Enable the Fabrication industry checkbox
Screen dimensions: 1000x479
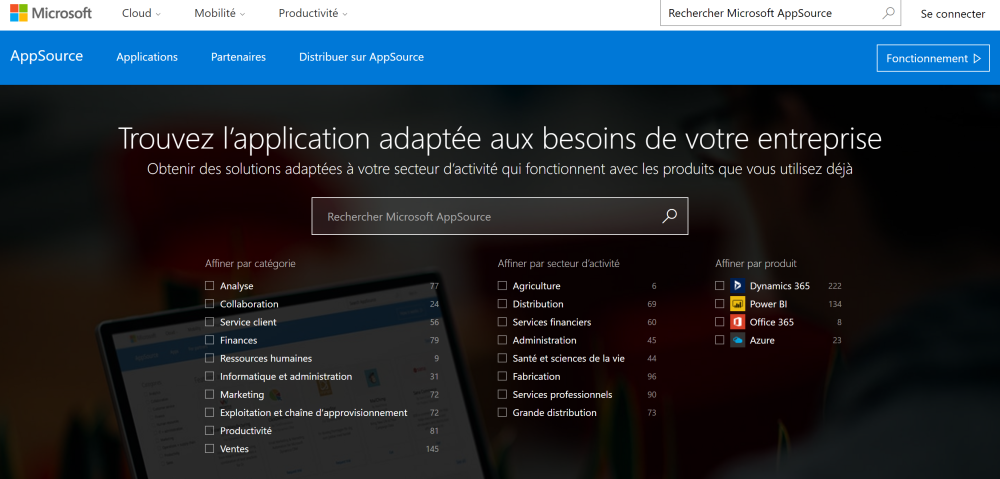click(x=502, y=376)
